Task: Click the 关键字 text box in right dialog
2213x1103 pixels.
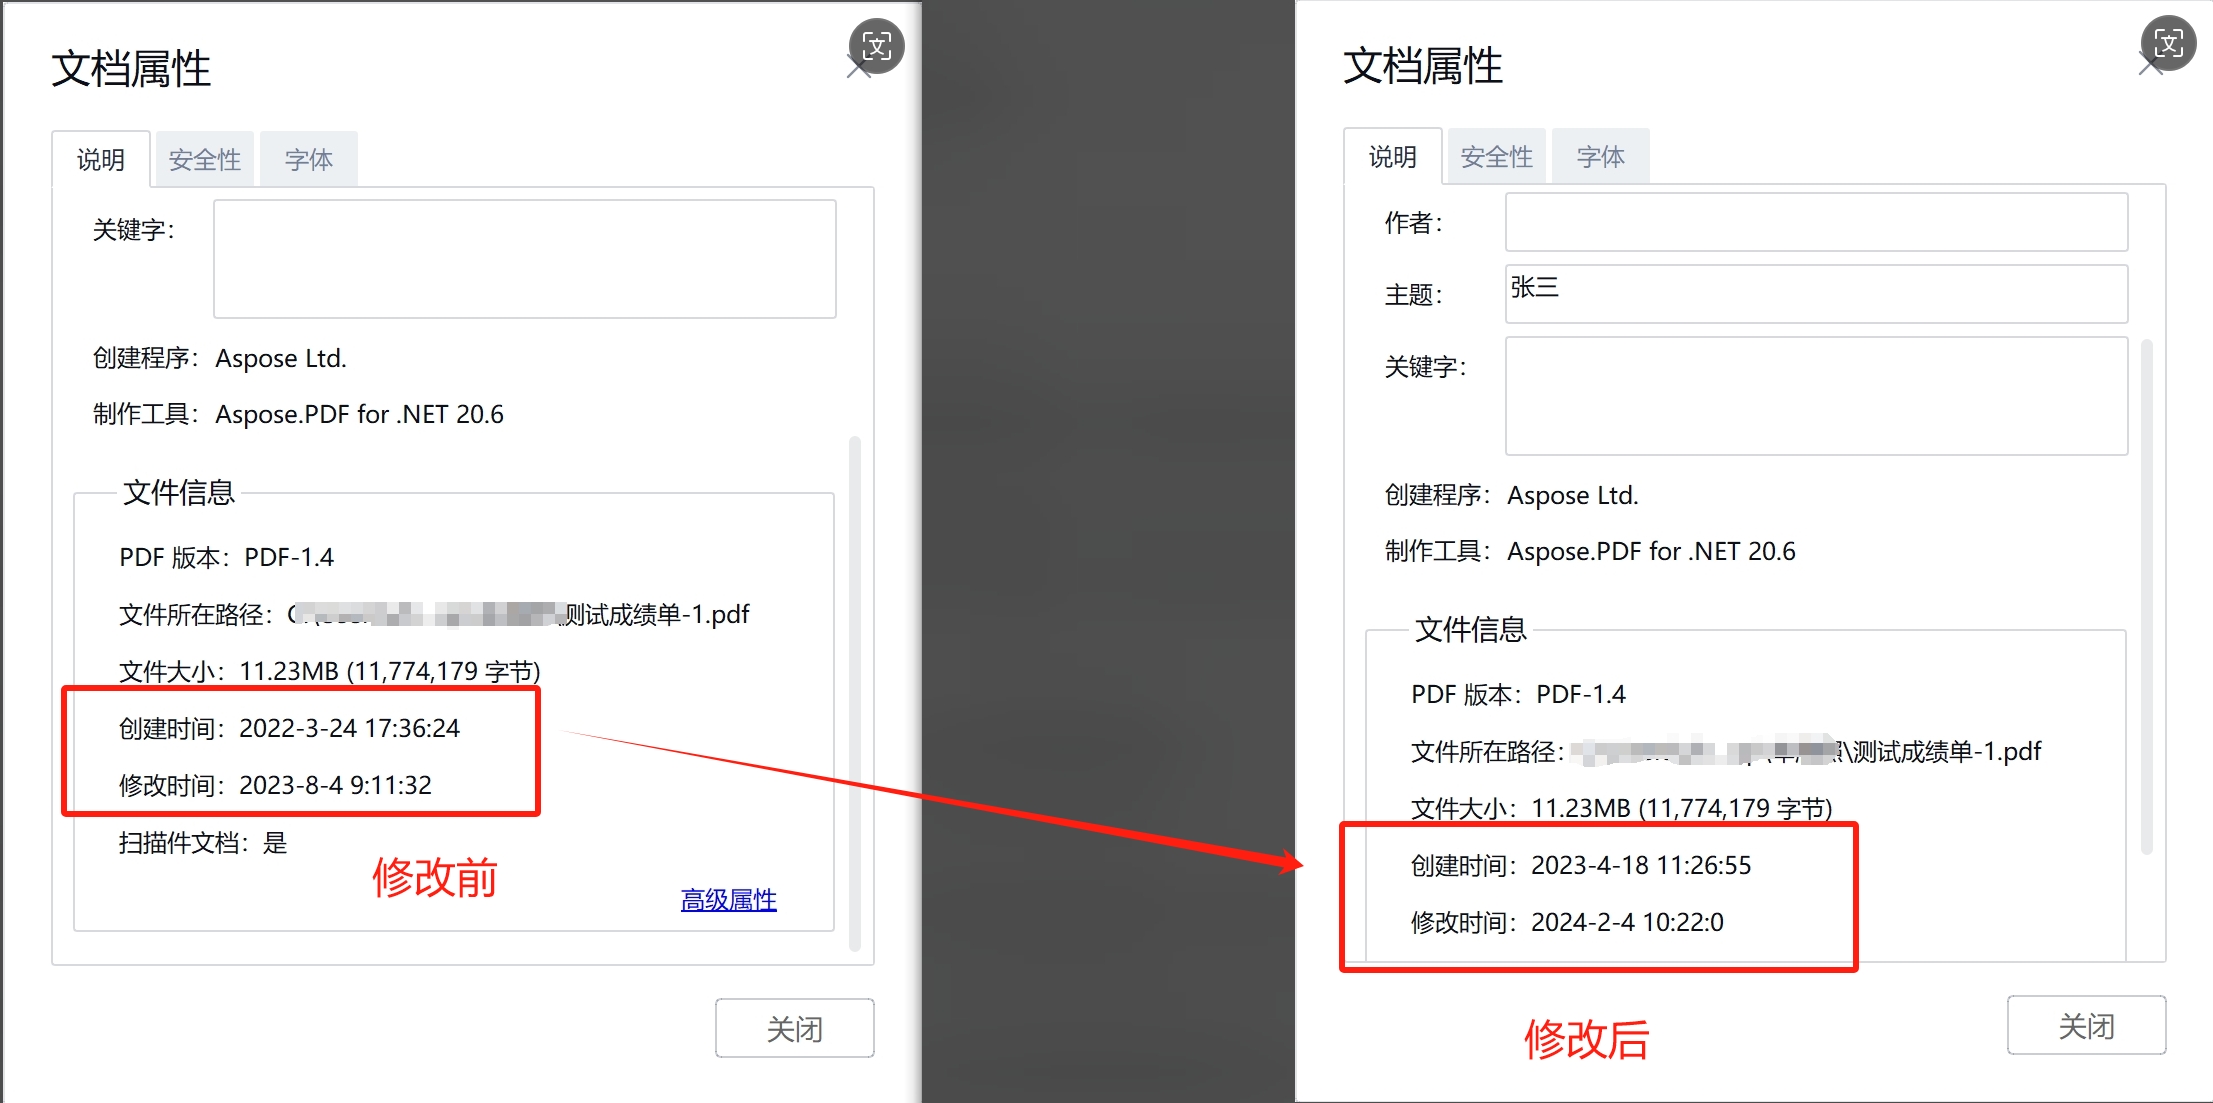Action: [1816, 396]
